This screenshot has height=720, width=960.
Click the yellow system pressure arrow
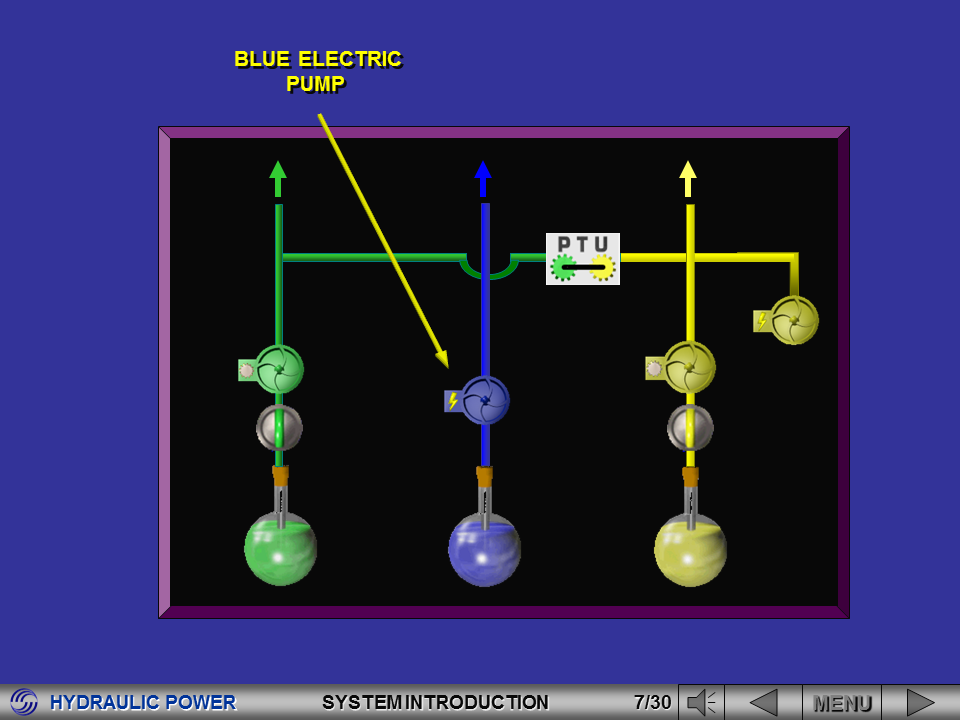(687, 178)
